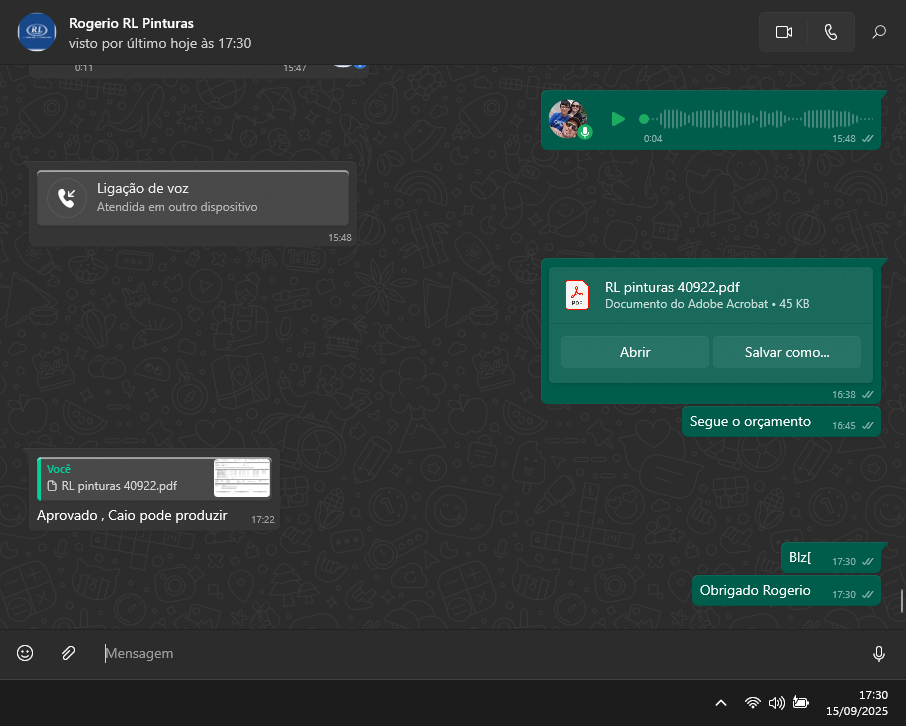Screen dimensions: 906x726
Task: Open the Wi-Fi network status icon
Action: pyautogui.click(x=752, y=703)
